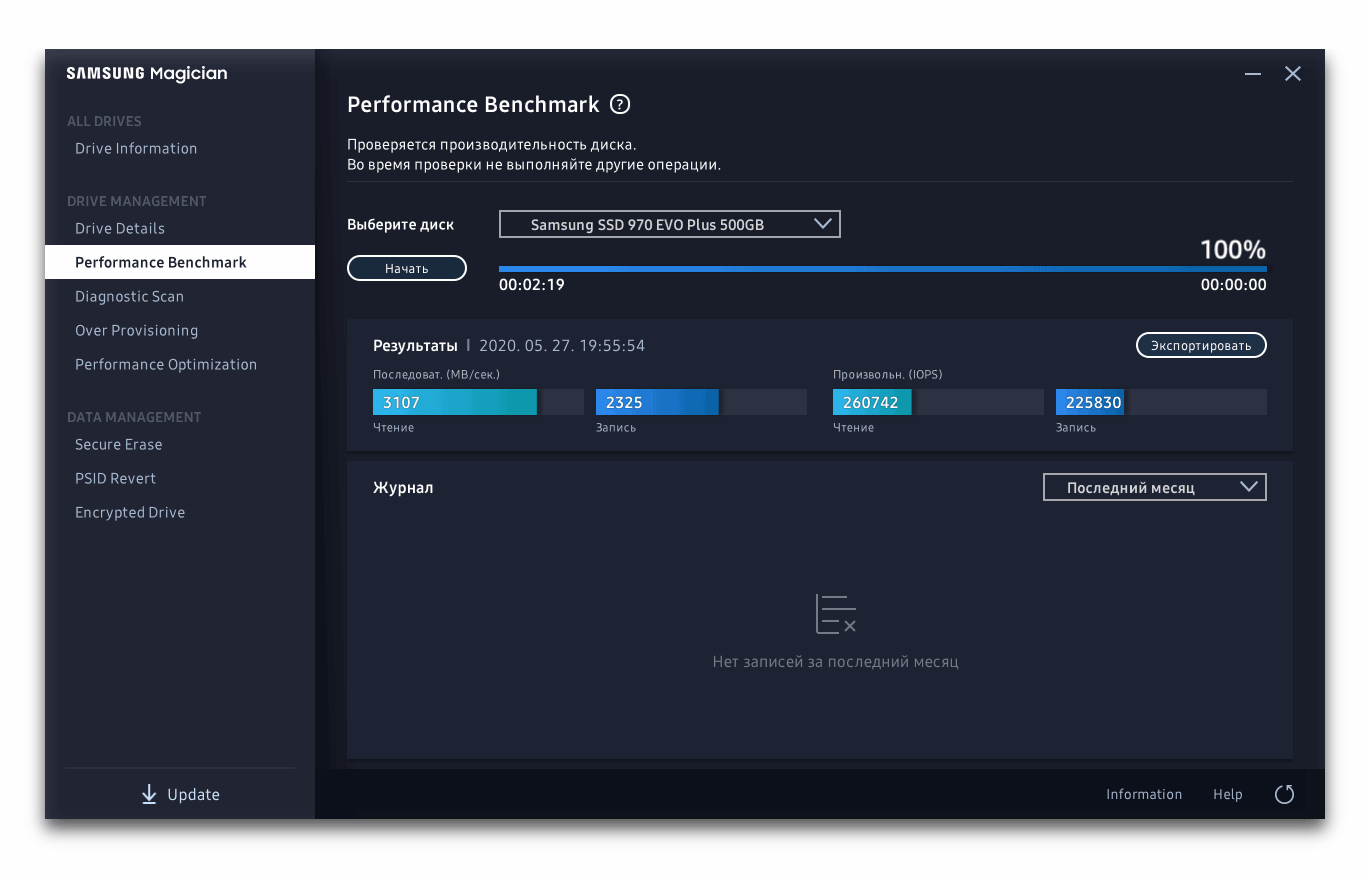Image resolution: width=1368 pixels, height=880 pixels.
Task: Click the Последоват. (МВ/сек.) label
Action: (x=436, y=375)
